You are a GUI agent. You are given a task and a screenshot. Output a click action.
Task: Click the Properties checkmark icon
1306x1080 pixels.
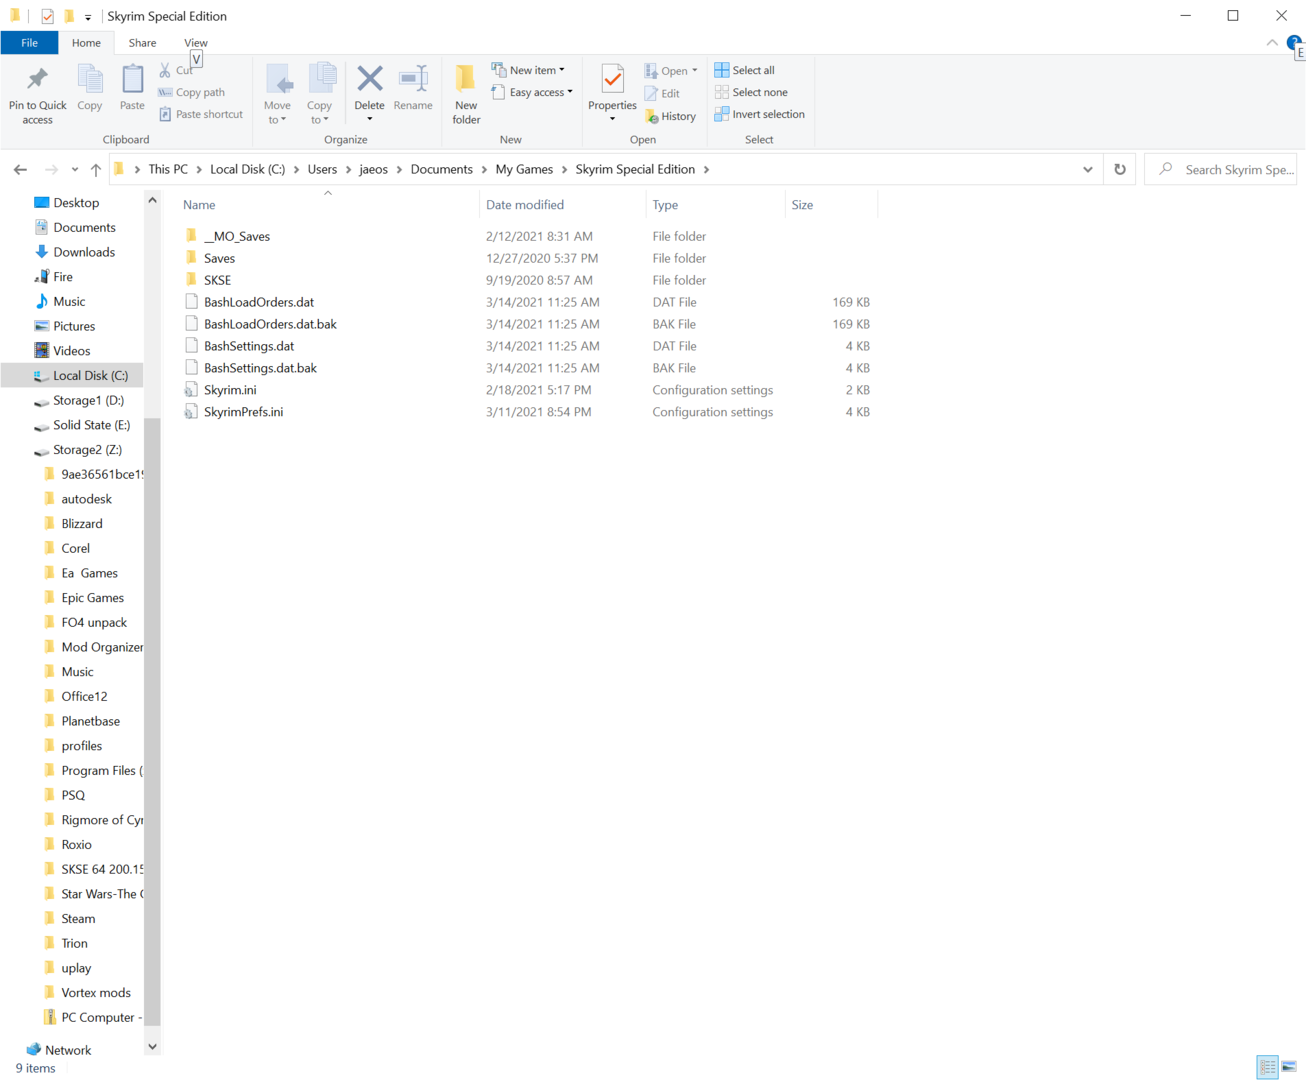point(612,79)
